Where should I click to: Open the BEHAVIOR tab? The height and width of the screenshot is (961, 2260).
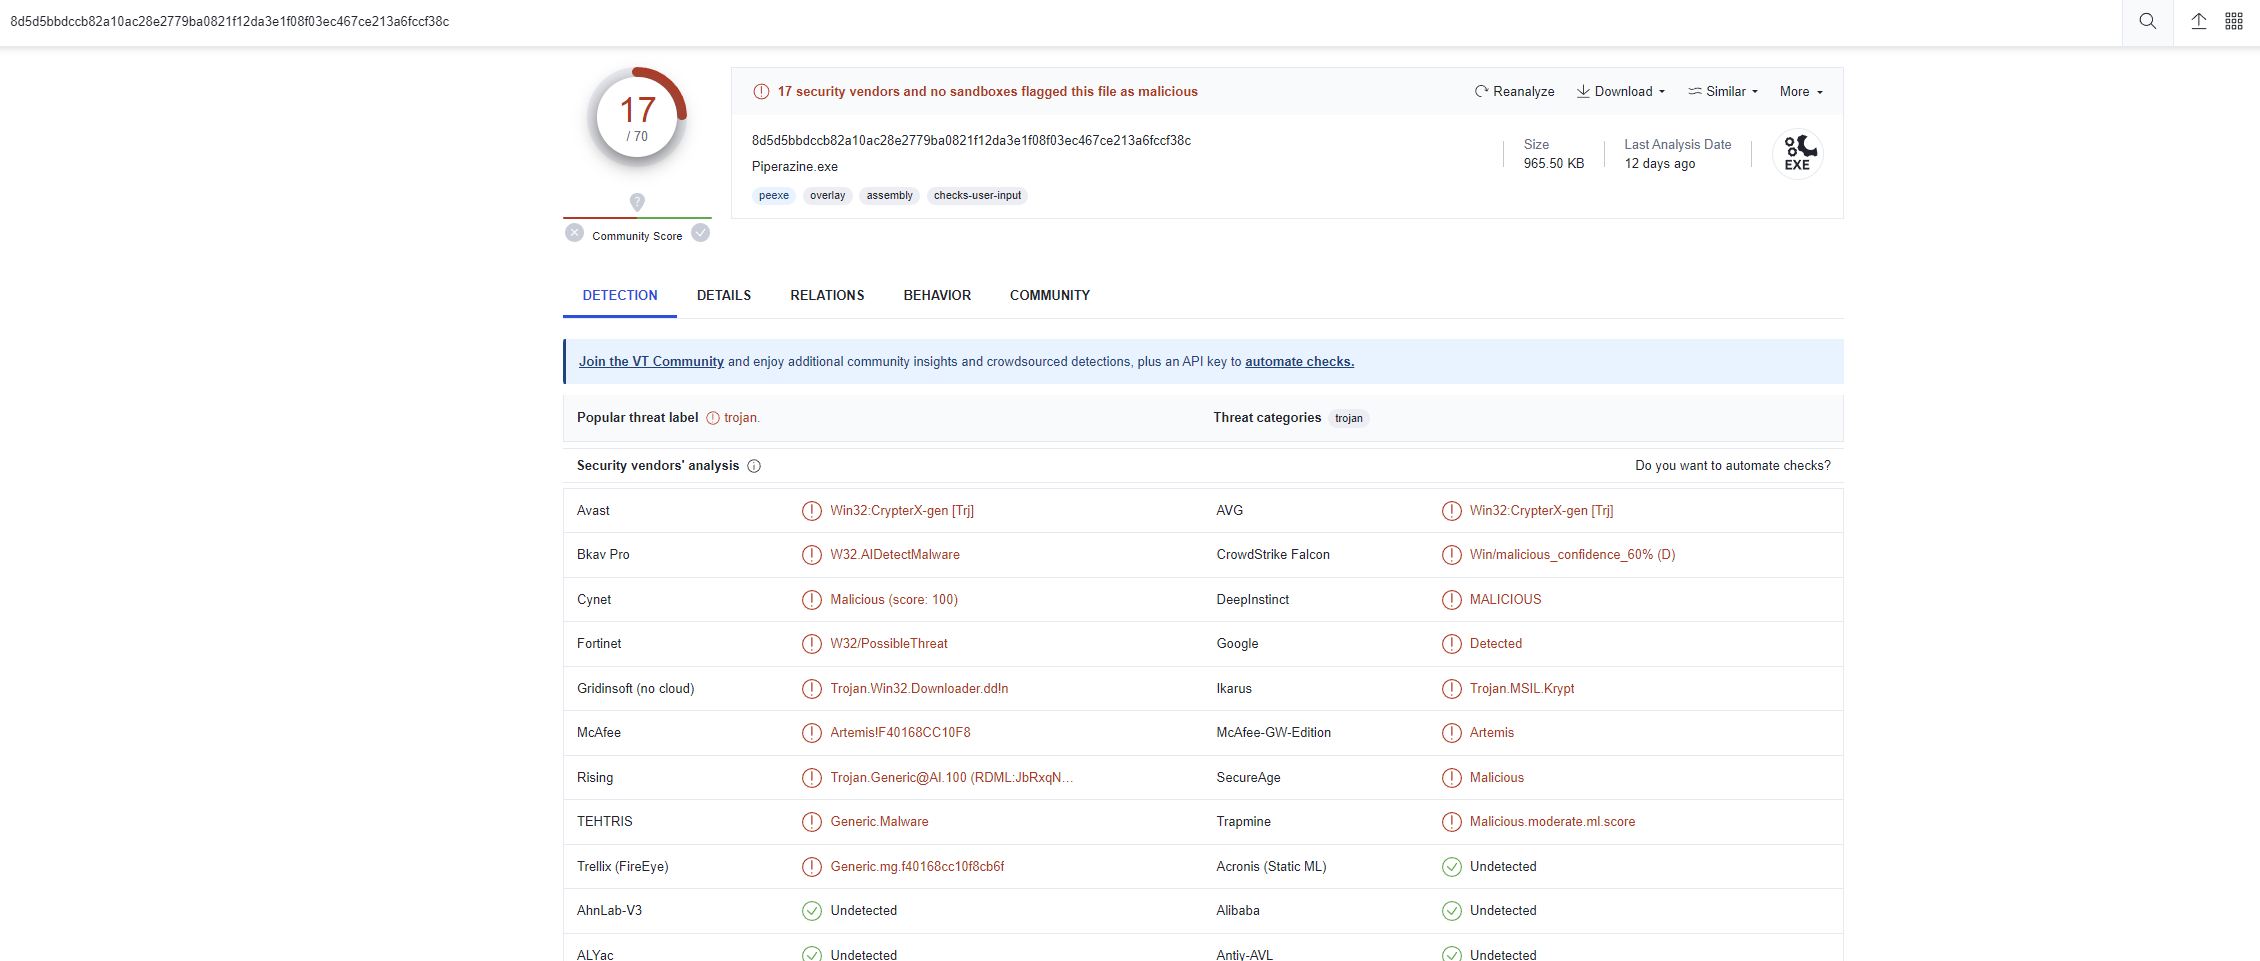coord(937,296)
